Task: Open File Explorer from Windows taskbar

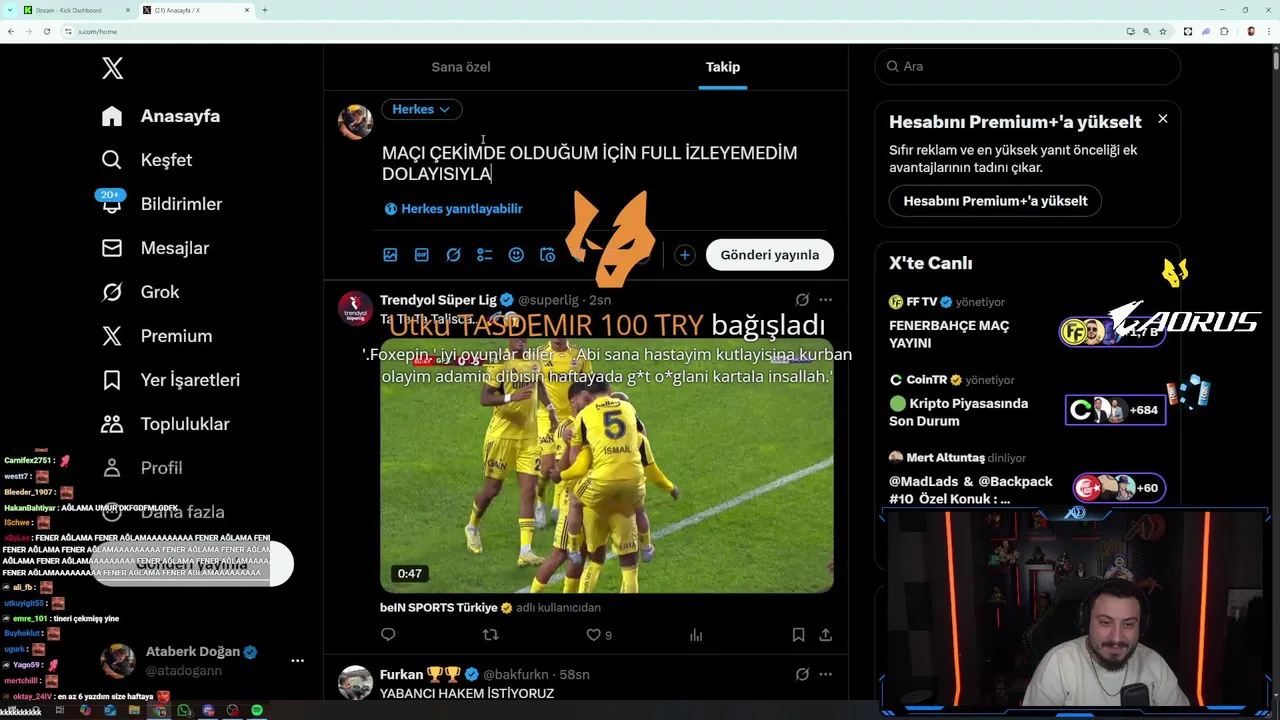Action: tap(135, 710)
